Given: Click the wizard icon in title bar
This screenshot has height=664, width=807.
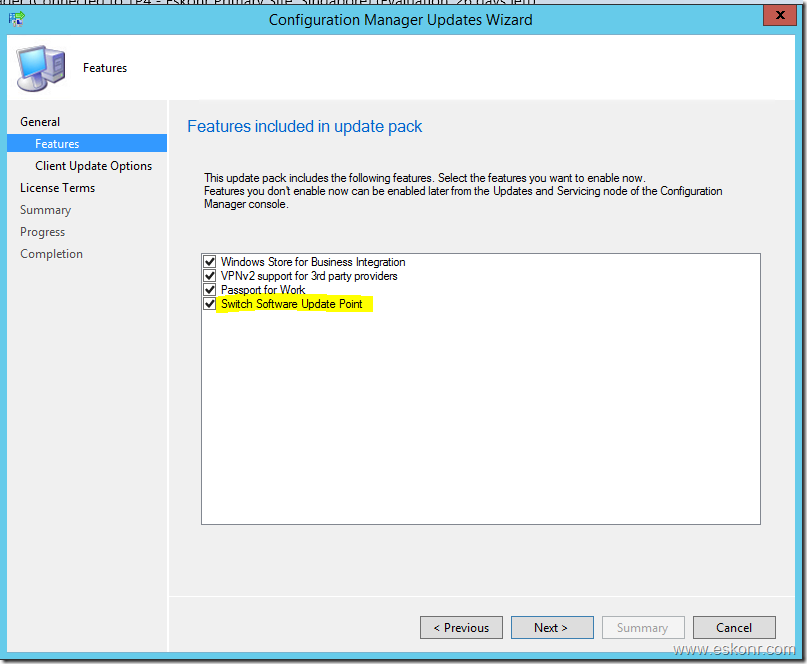Looking at the screenshot, I should (16, 19).
